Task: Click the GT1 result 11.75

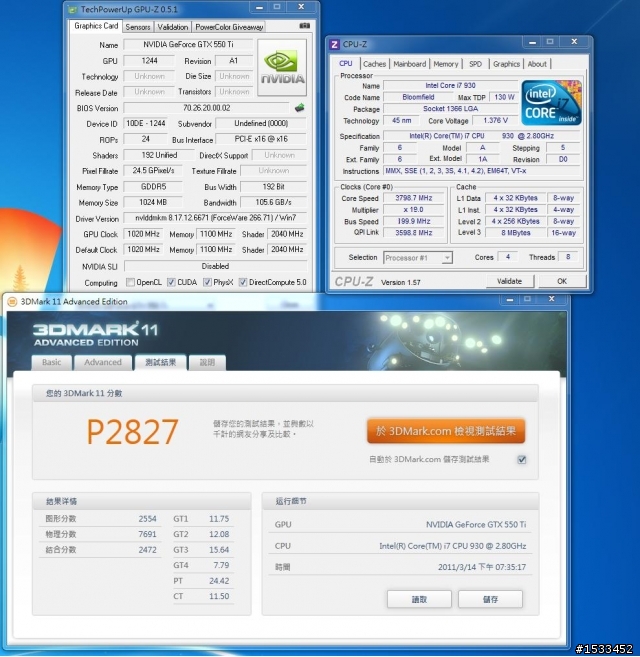Action: point(219,519)
